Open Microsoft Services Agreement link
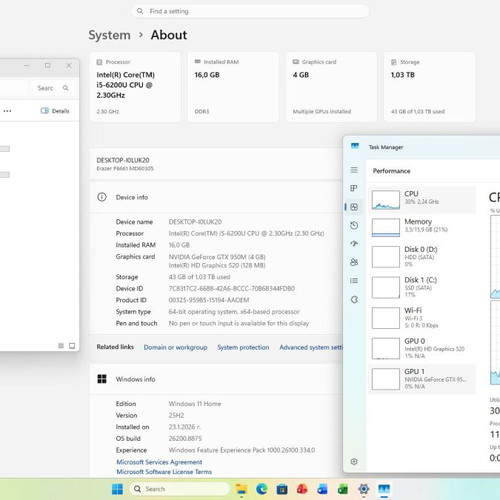Viewport: 500px width, 500px height. click(x=159, y=462)
